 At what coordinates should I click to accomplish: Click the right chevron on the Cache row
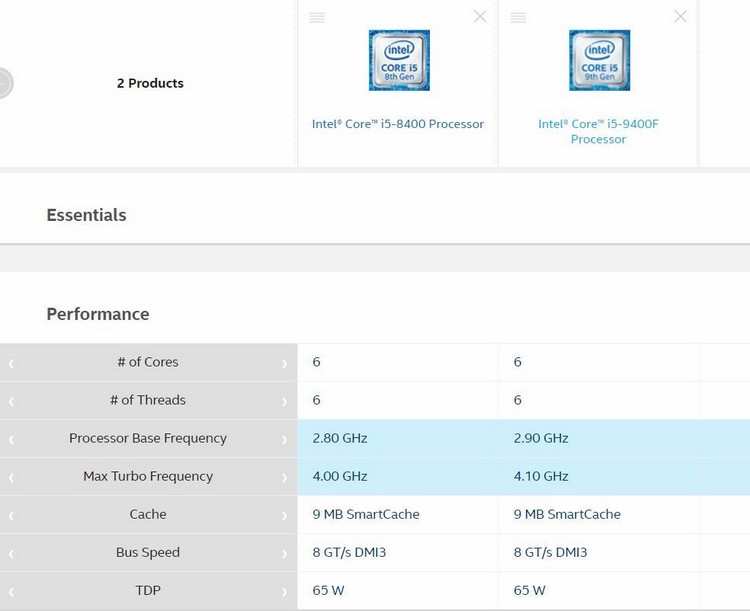tap(284, 516)
